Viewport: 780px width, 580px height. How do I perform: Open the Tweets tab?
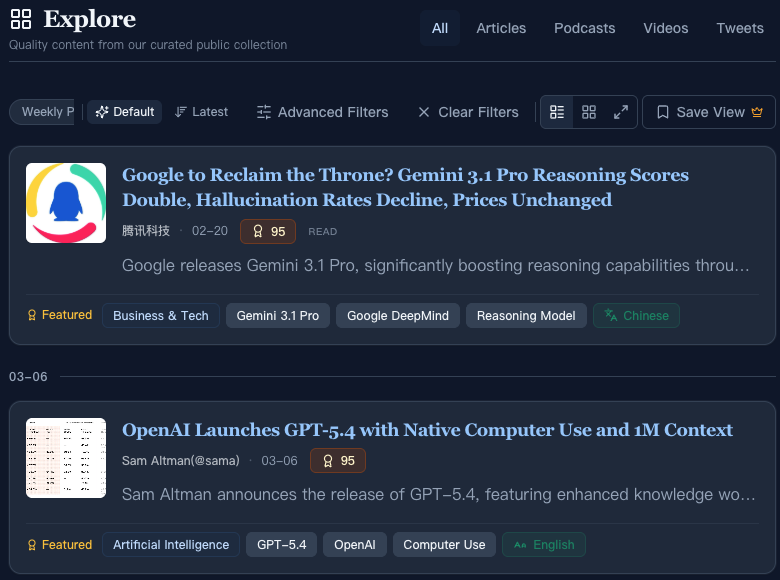(739, 28)
